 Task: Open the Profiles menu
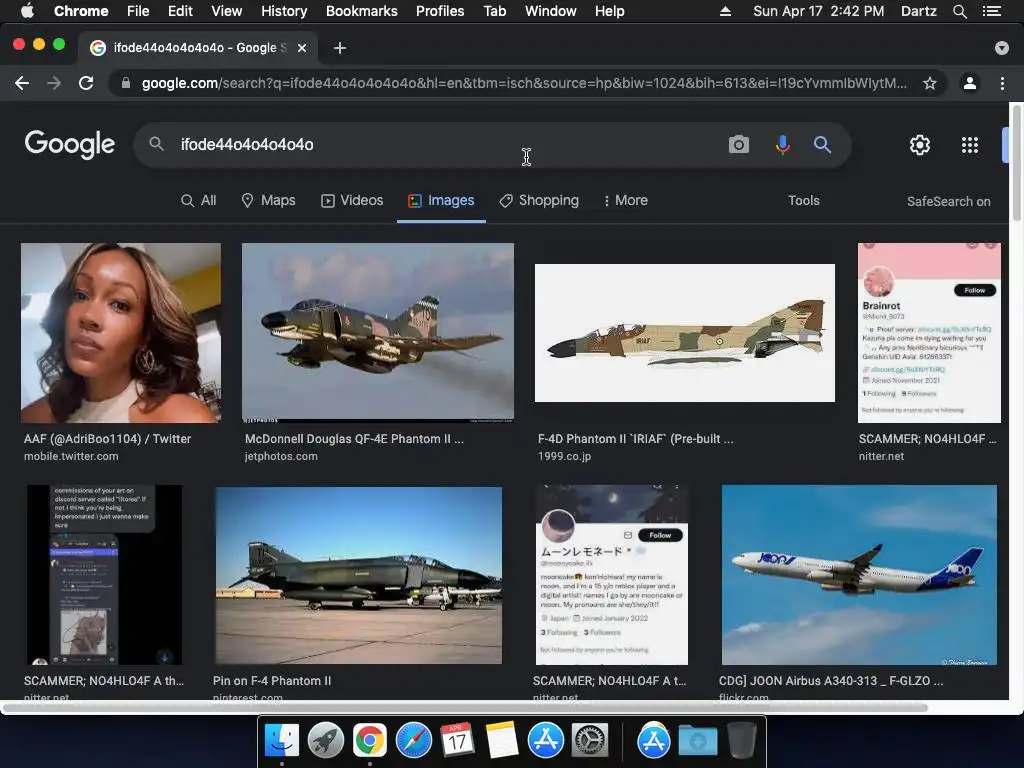440,11
